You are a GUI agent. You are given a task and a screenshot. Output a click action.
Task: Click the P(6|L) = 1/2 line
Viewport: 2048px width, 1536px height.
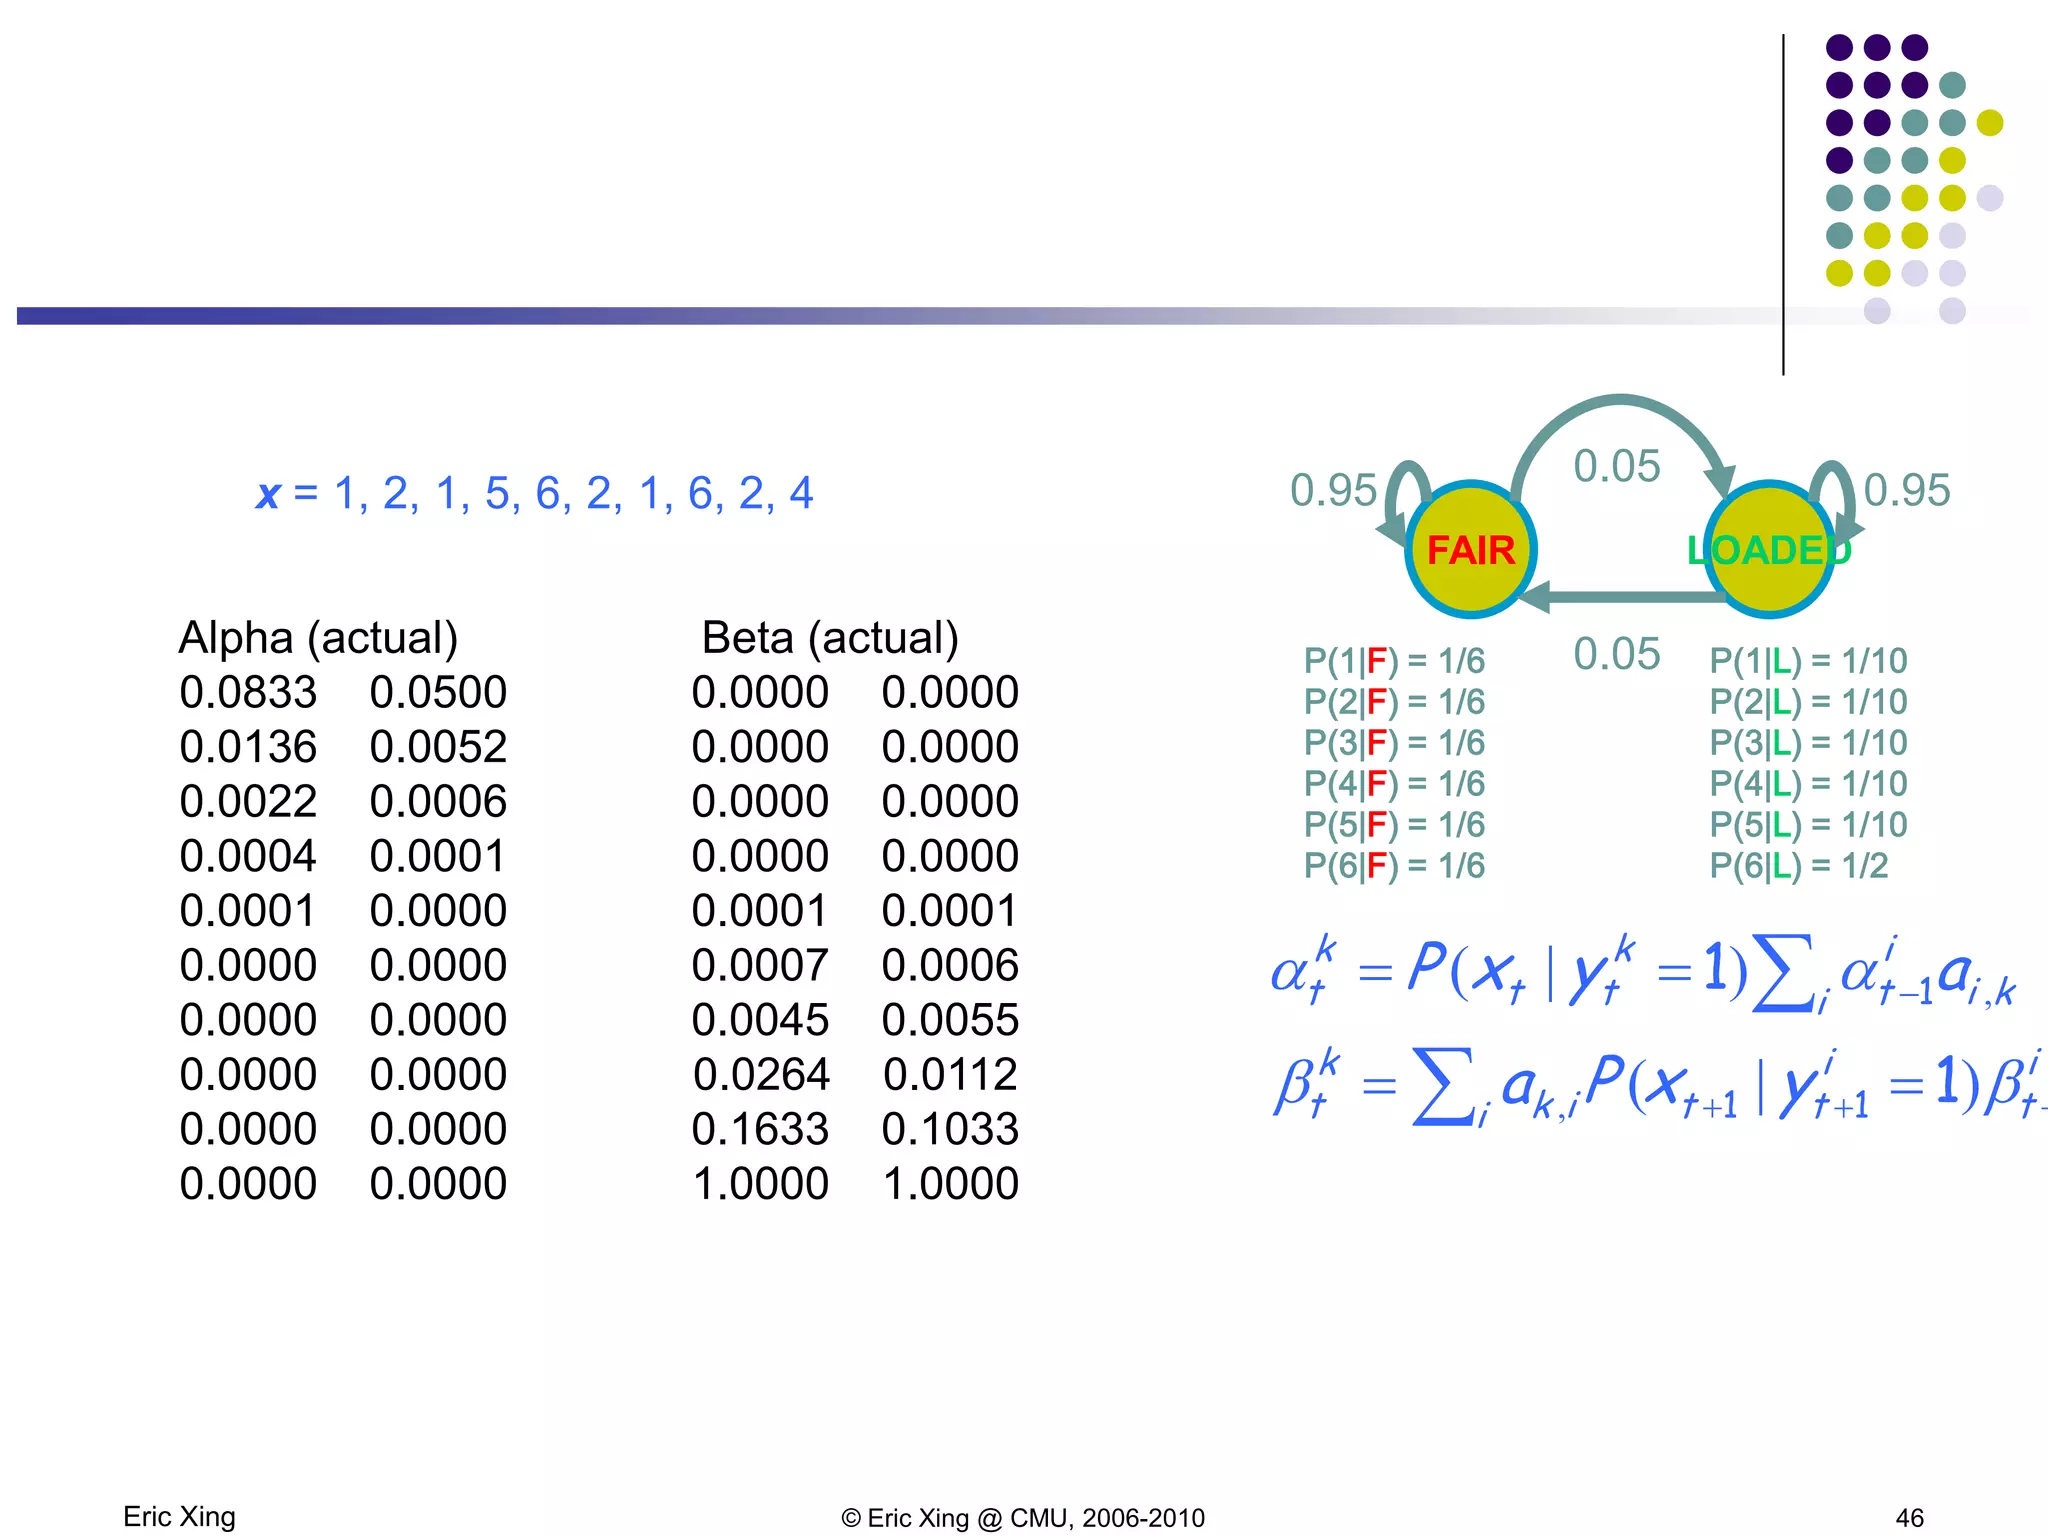point(1799,866)
